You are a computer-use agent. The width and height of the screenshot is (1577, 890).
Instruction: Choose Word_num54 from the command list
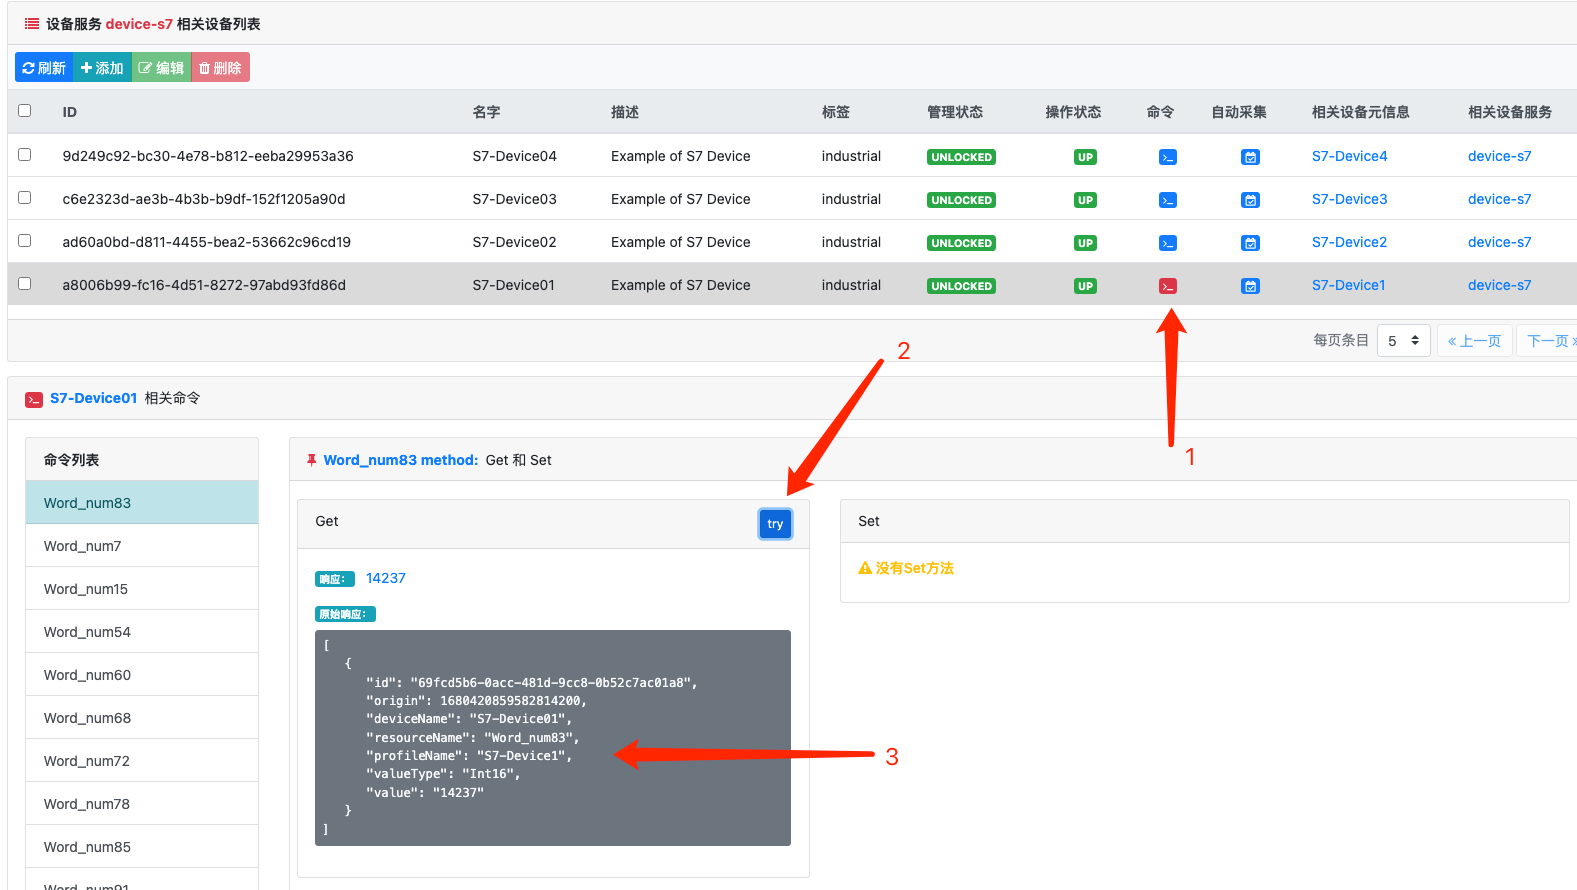tap(141, 632)
